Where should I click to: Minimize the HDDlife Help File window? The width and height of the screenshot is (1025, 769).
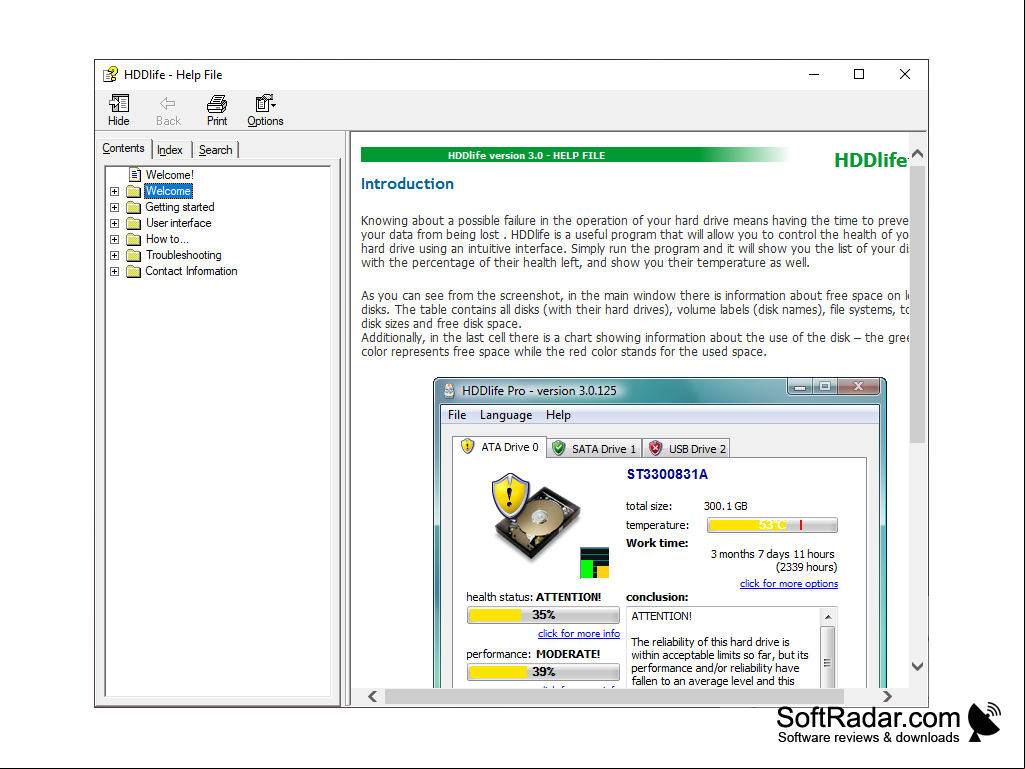tap(814, 75)
